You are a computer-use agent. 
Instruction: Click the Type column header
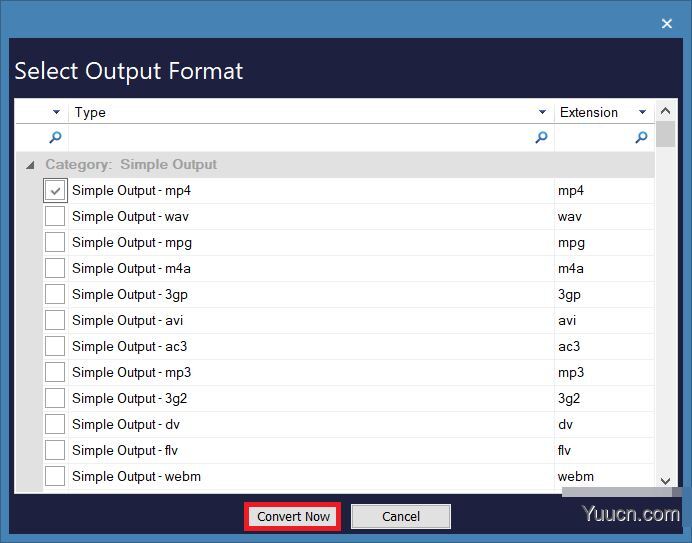[311, 112]
